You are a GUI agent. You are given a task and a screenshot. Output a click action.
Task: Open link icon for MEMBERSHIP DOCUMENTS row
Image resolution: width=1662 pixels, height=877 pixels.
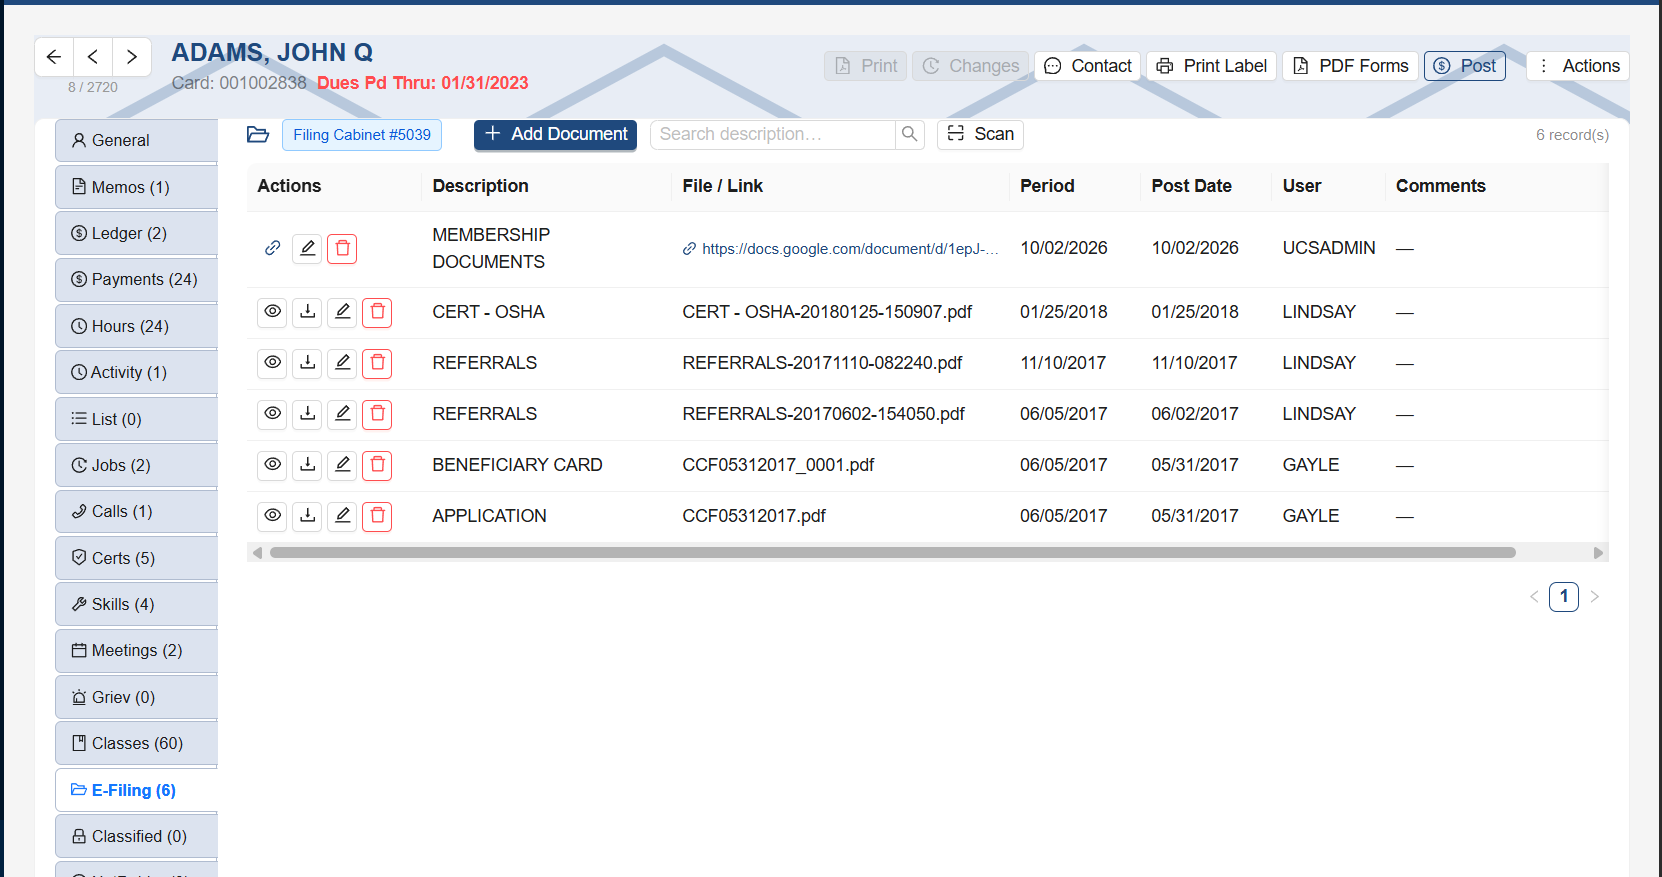point(272,248)
